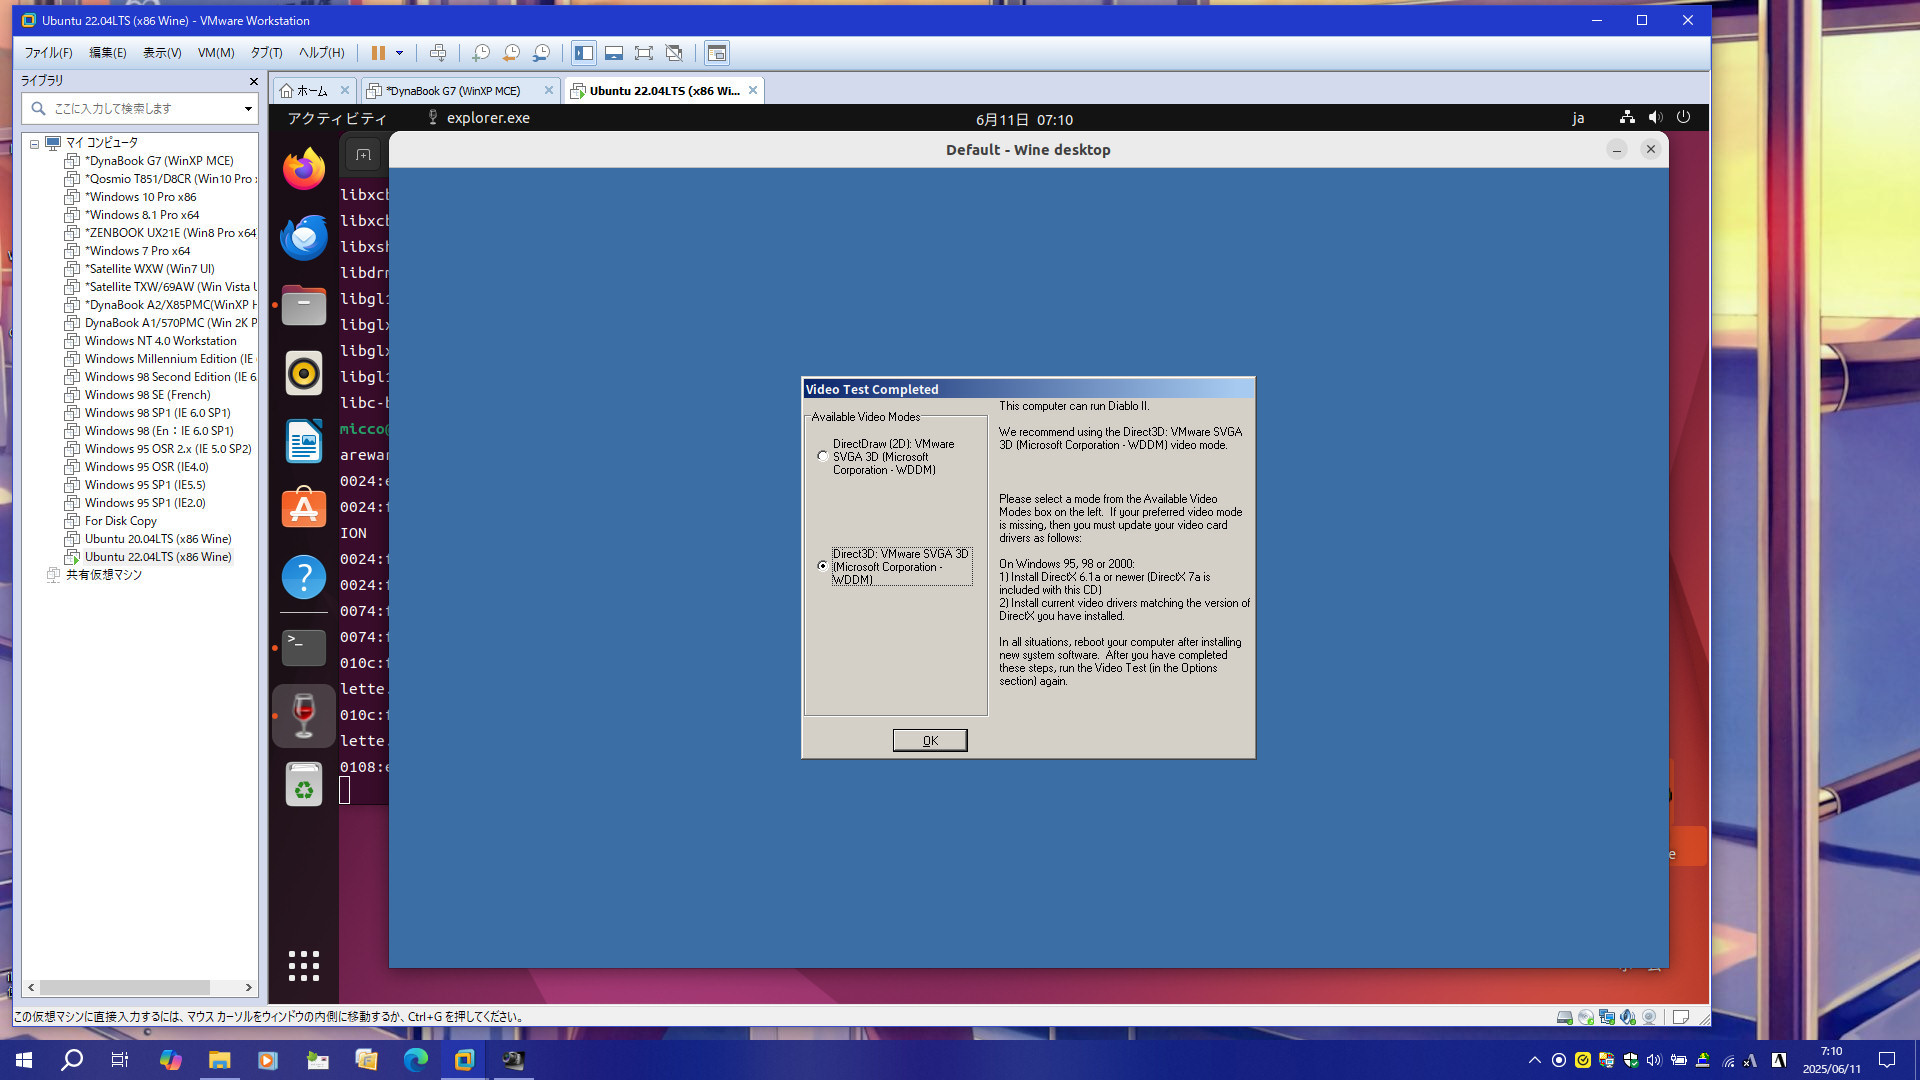Toggle the library sidebar view icon
The height and width of the screenshot is (1080, 1920).
point(584,53)
